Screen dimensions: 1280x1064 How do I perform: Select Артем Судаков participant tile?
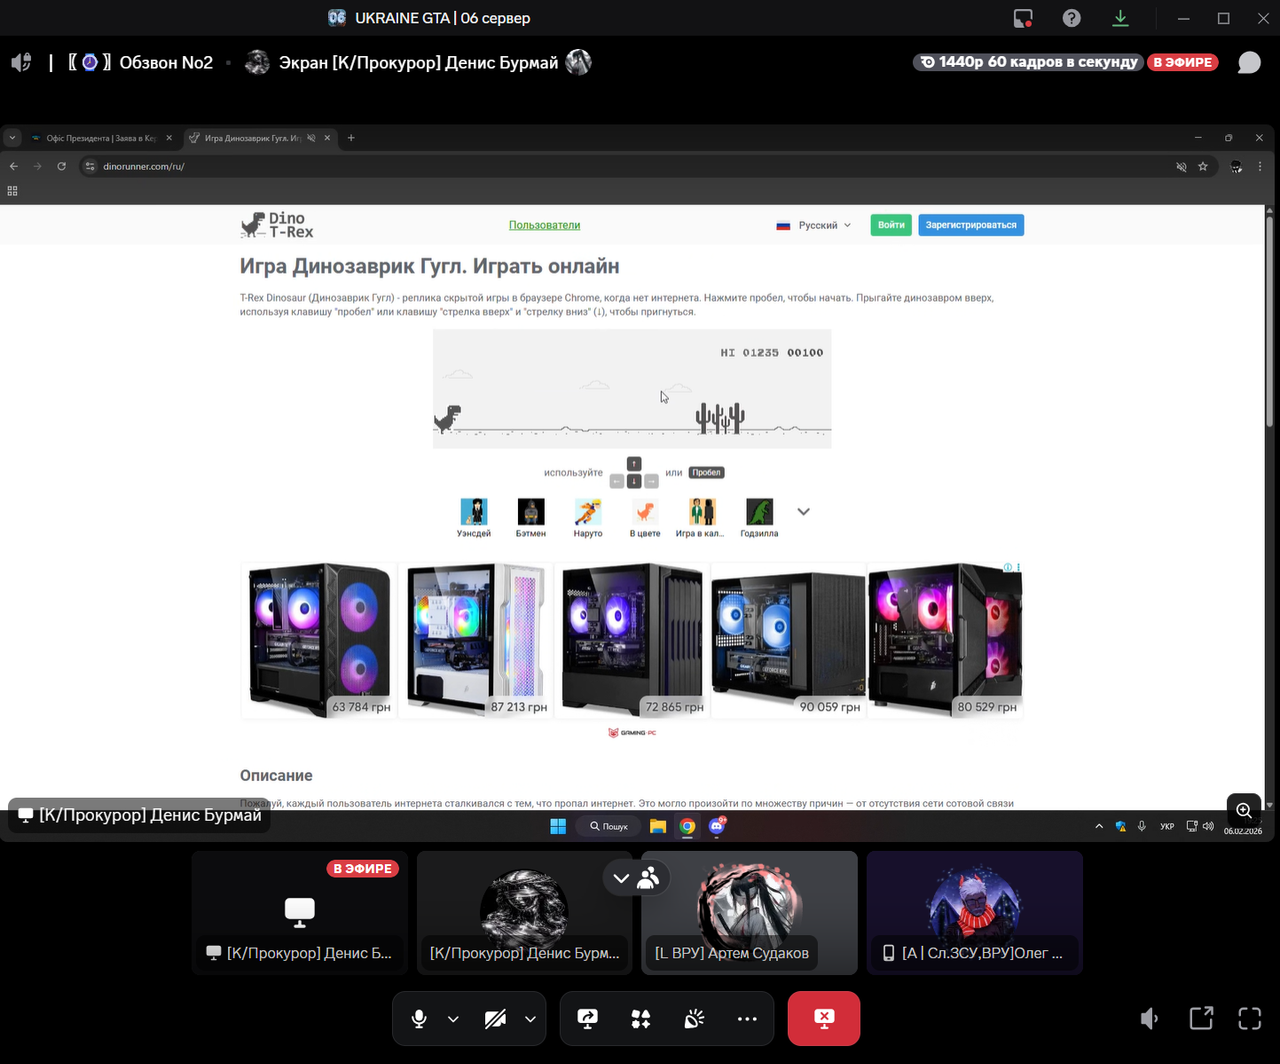[749, 913]
